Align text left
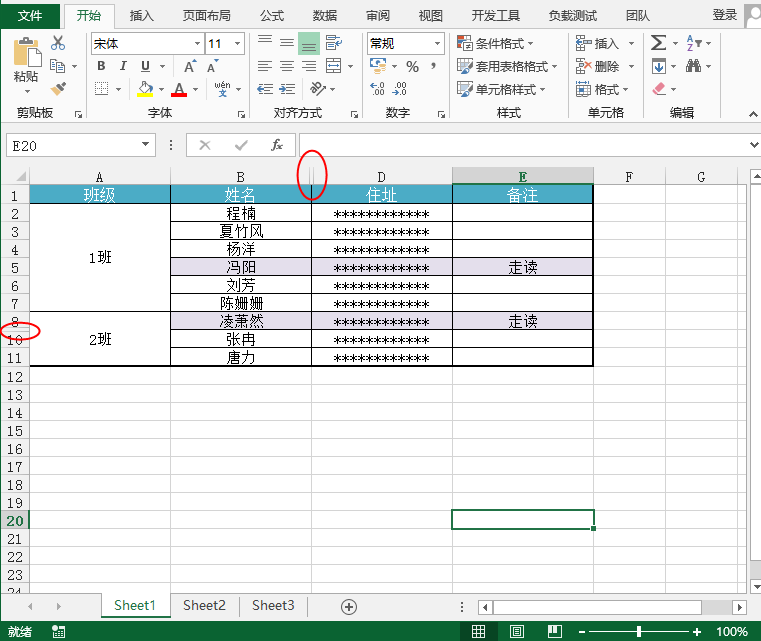This screenshot has height=641, width=761. pyautogui.click(x=265, y=66)
